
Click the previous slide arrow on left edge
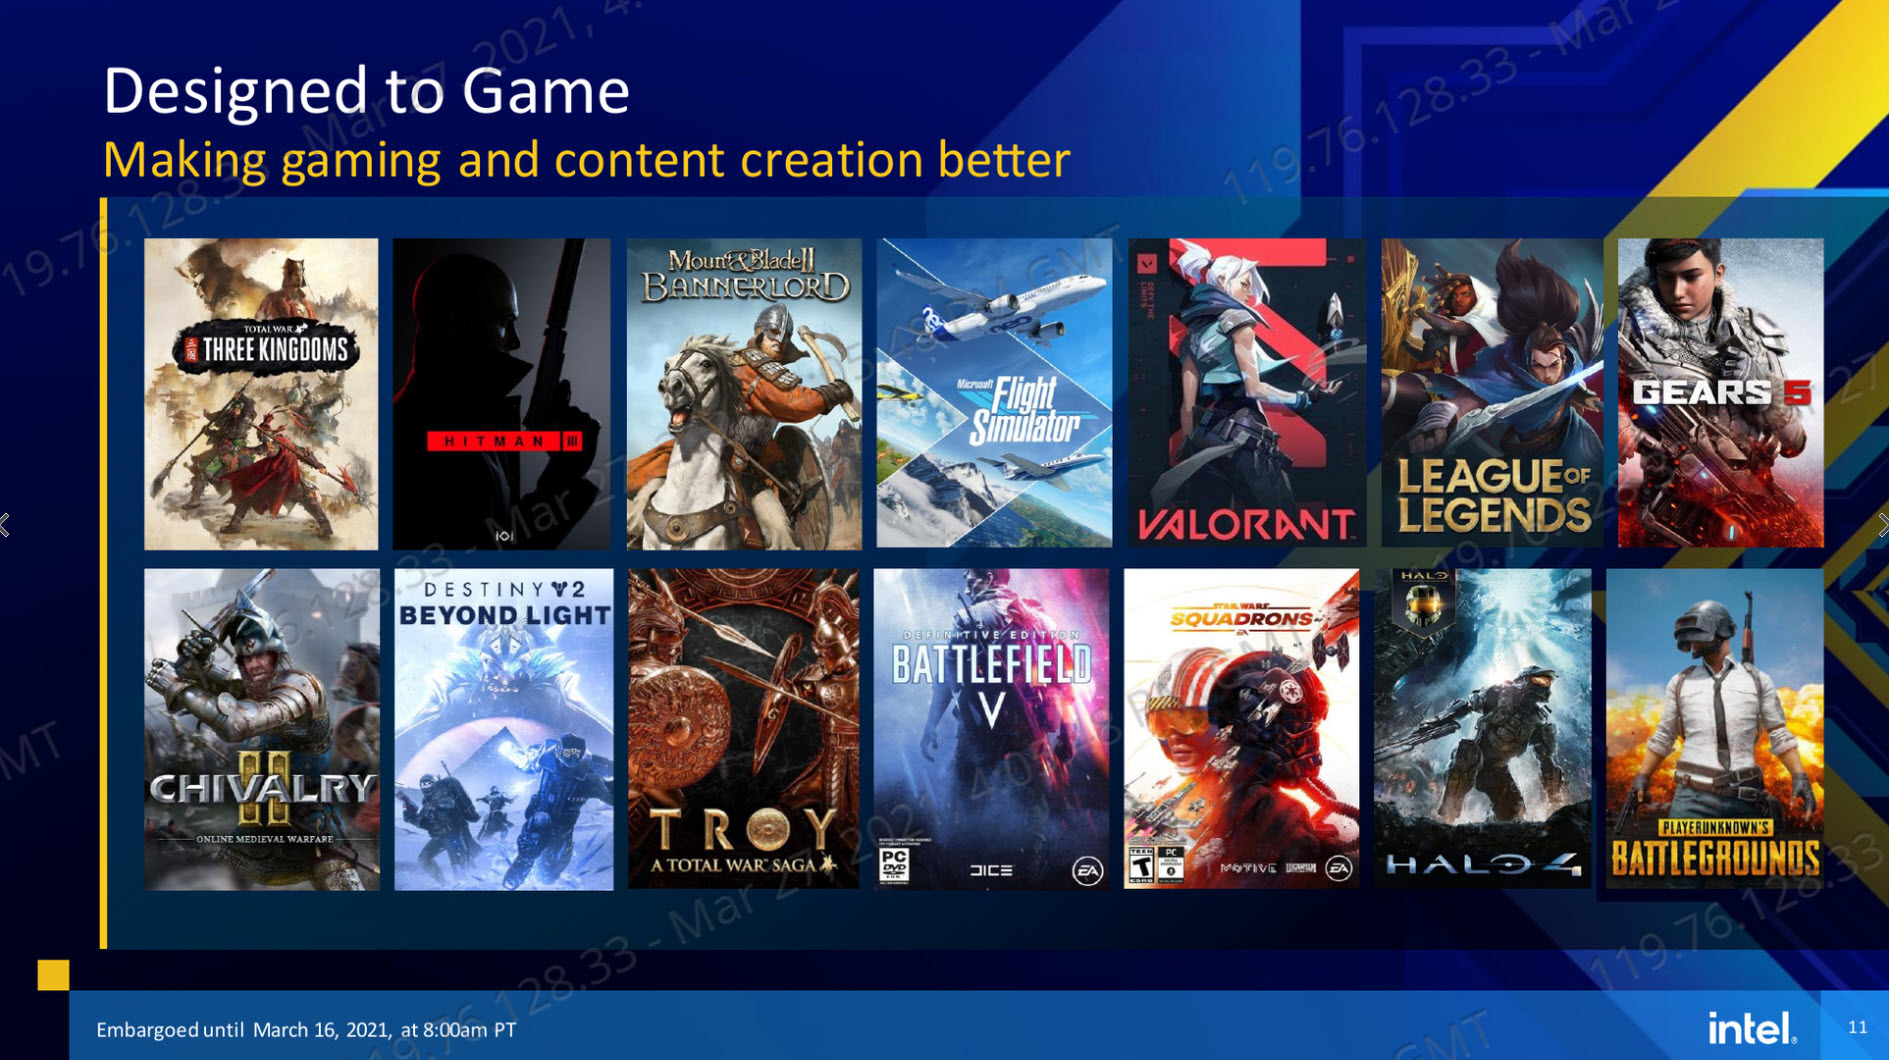pyautogui.click(x=5, y=525)
